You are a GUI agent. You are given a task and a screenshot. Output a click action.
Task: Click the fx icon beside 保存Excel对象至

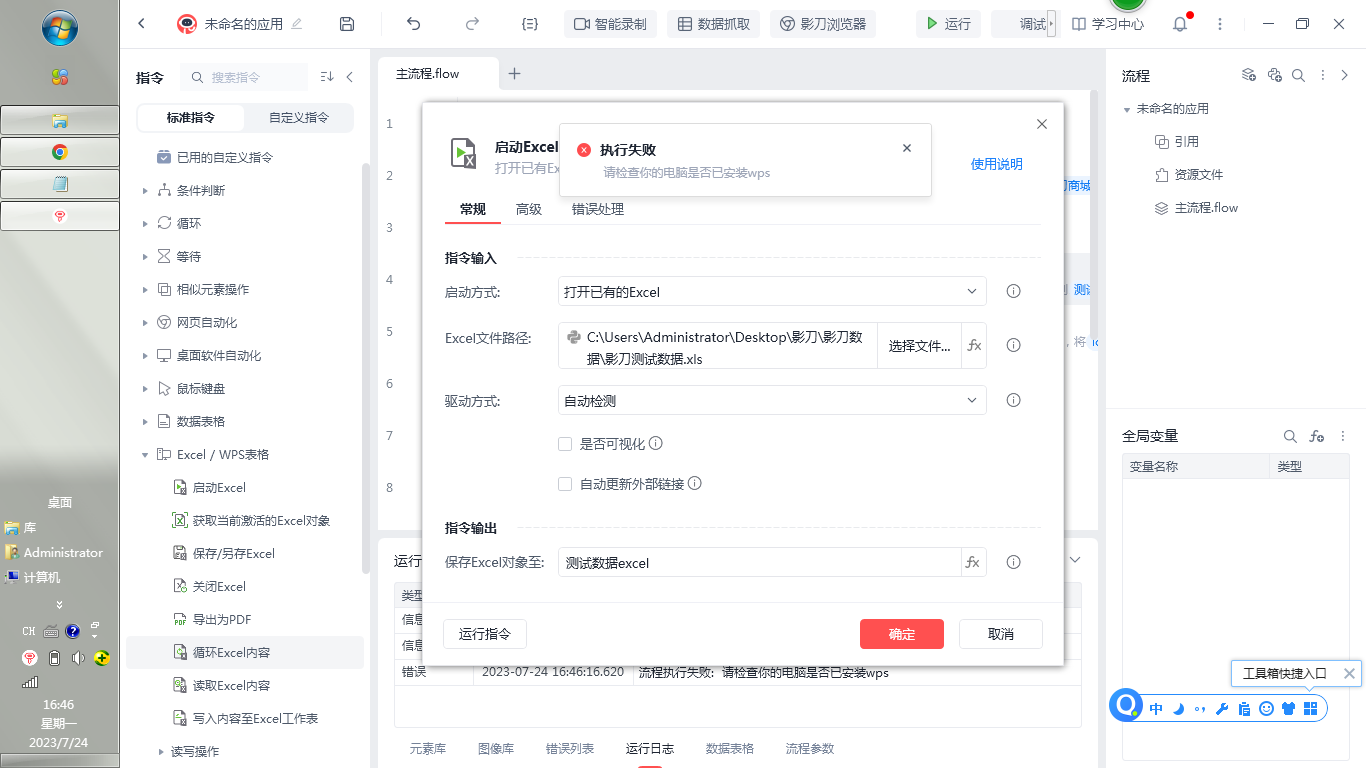pos(973,563)
